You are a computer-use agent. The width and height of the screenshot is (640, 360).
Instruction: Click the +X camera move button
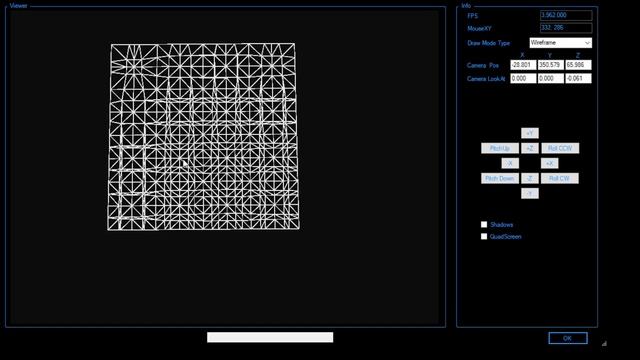coord(549,163)
